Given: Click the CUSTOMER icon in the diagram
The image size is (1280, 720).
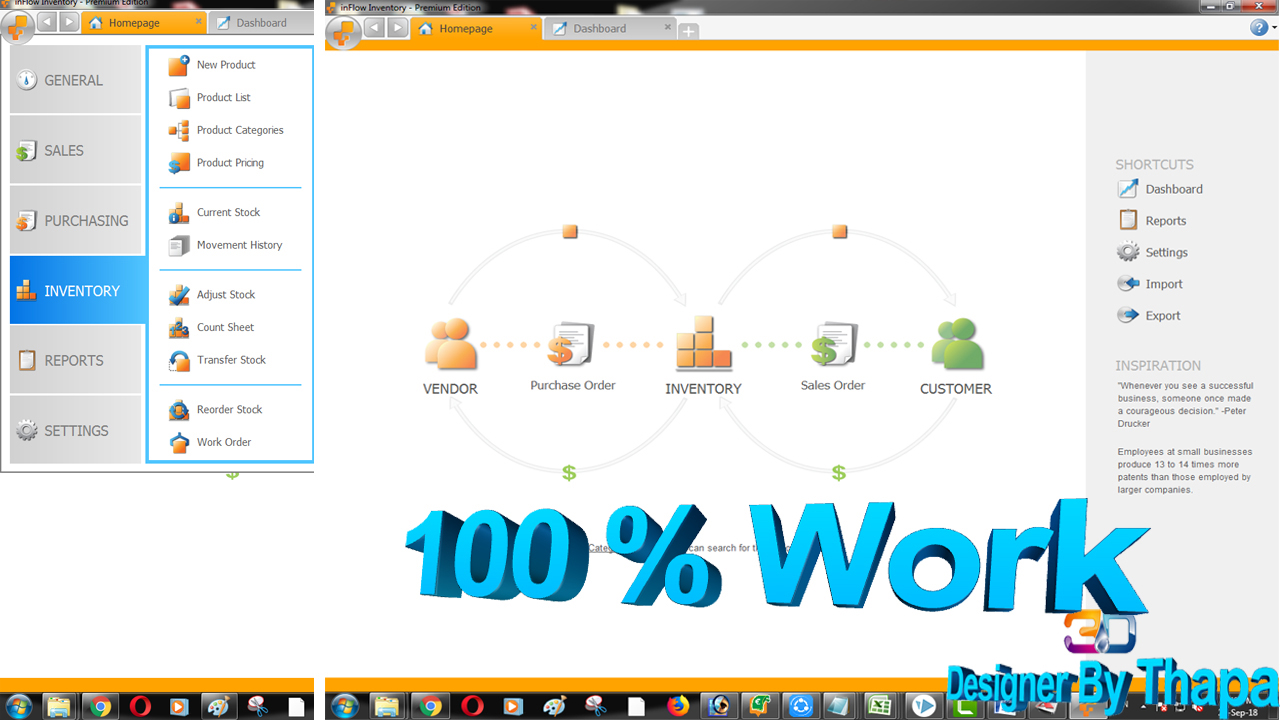Looking at the screenshot, I should click(957, 345).
